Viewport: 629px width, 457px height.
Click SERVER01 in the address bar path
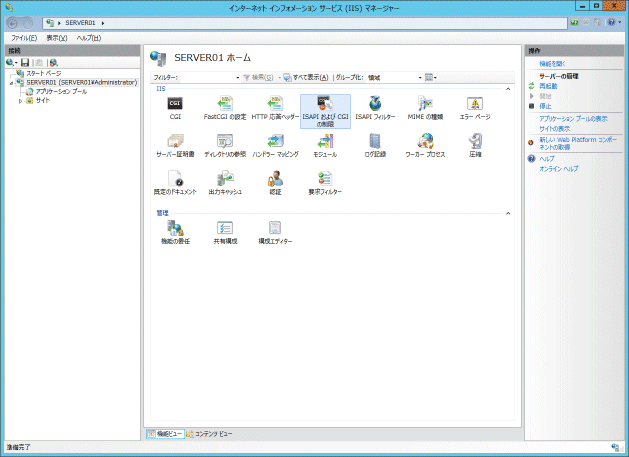click(x=80, y=23)
